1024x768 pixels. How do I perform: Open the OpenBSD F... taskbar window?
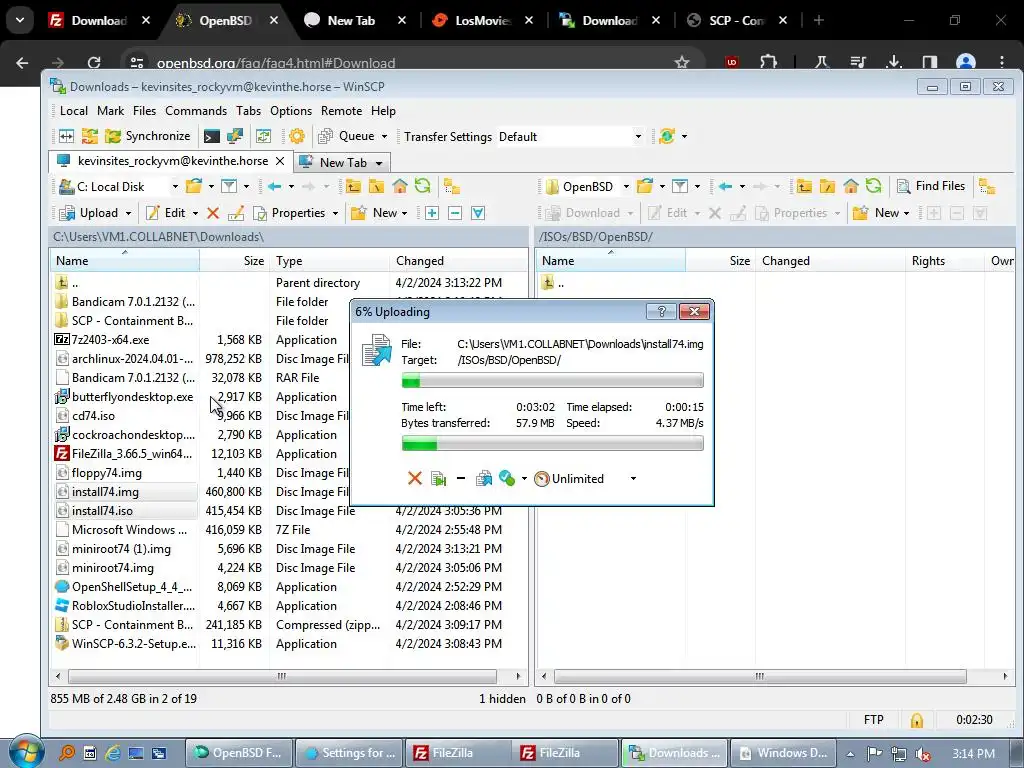click(238, 753)
